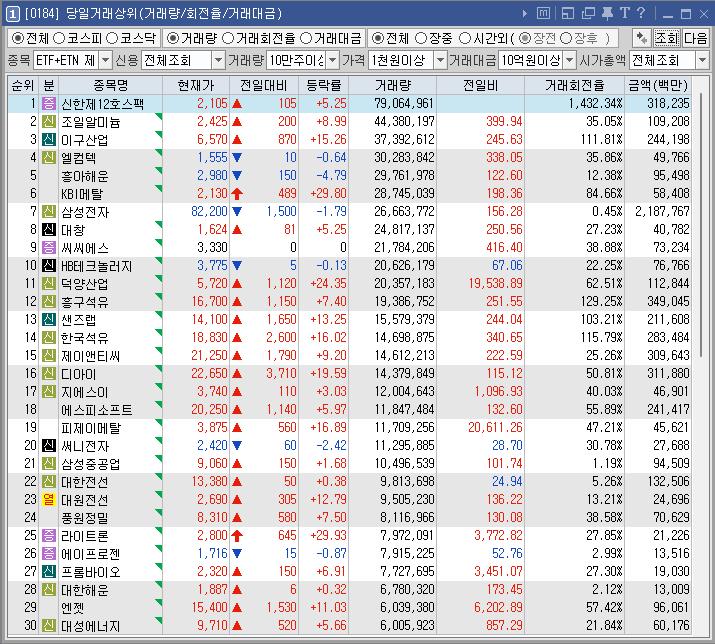Click the 조회 search button

(x=667, y=38)
